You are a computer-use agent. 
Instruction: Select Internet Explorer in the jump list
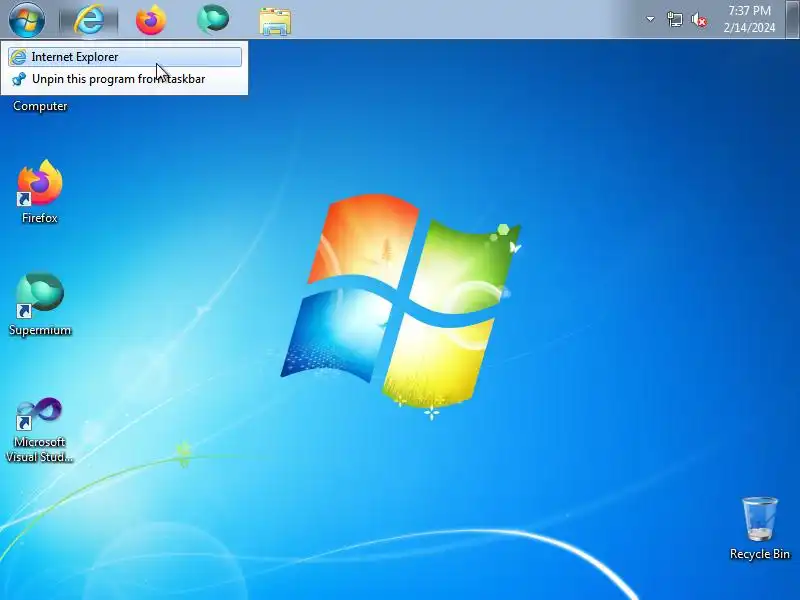(125, 57)
